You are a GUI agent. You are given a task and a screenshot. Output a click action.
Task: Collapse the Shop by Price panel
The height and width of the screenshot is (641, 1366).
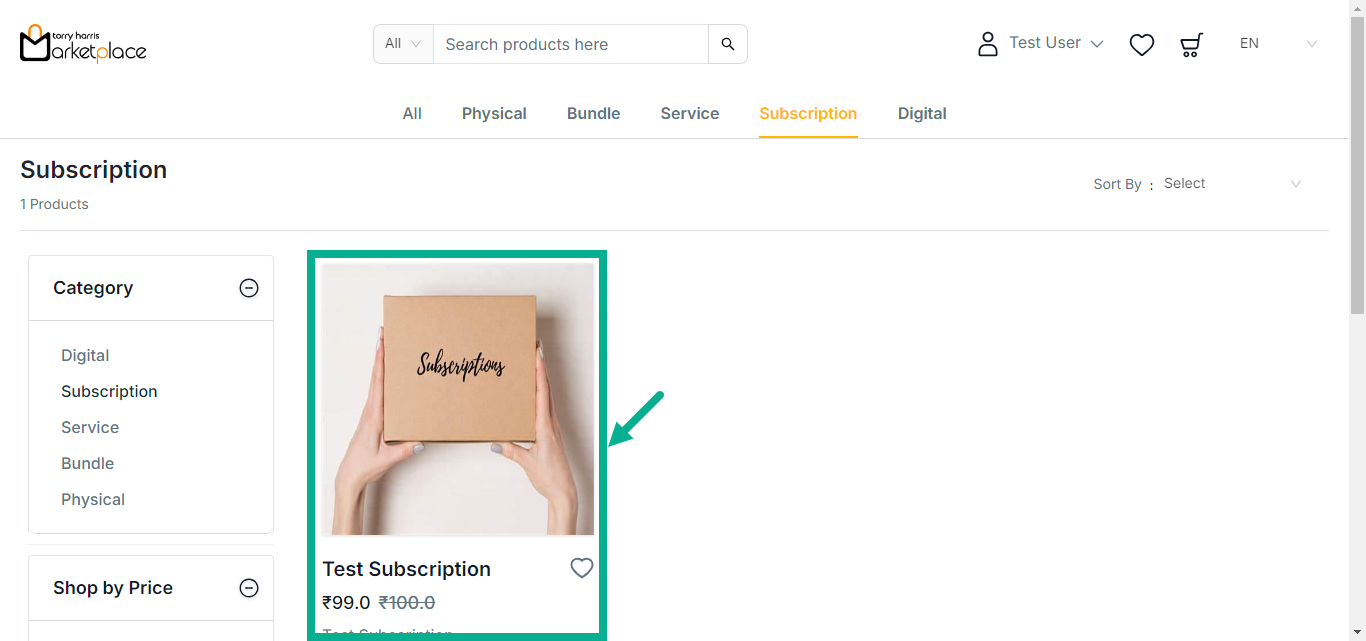[249, 588]
